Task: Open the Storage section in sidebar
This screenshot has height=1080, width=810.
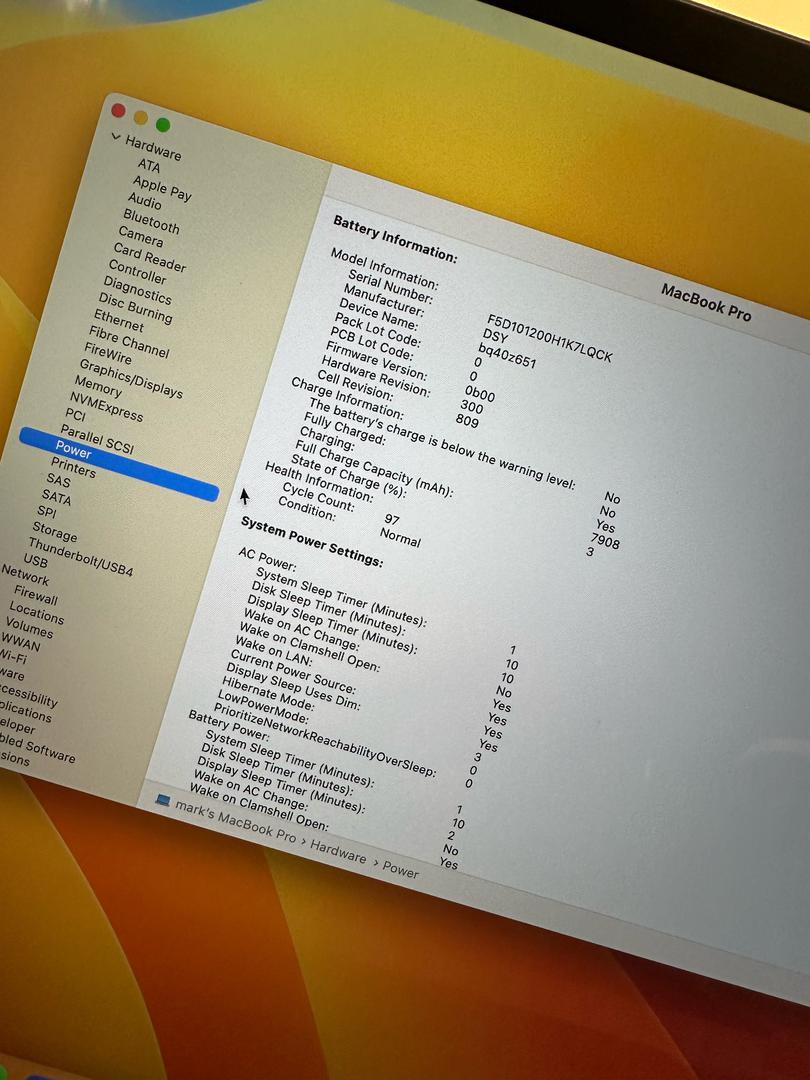Action: click(x=54, y=530)
